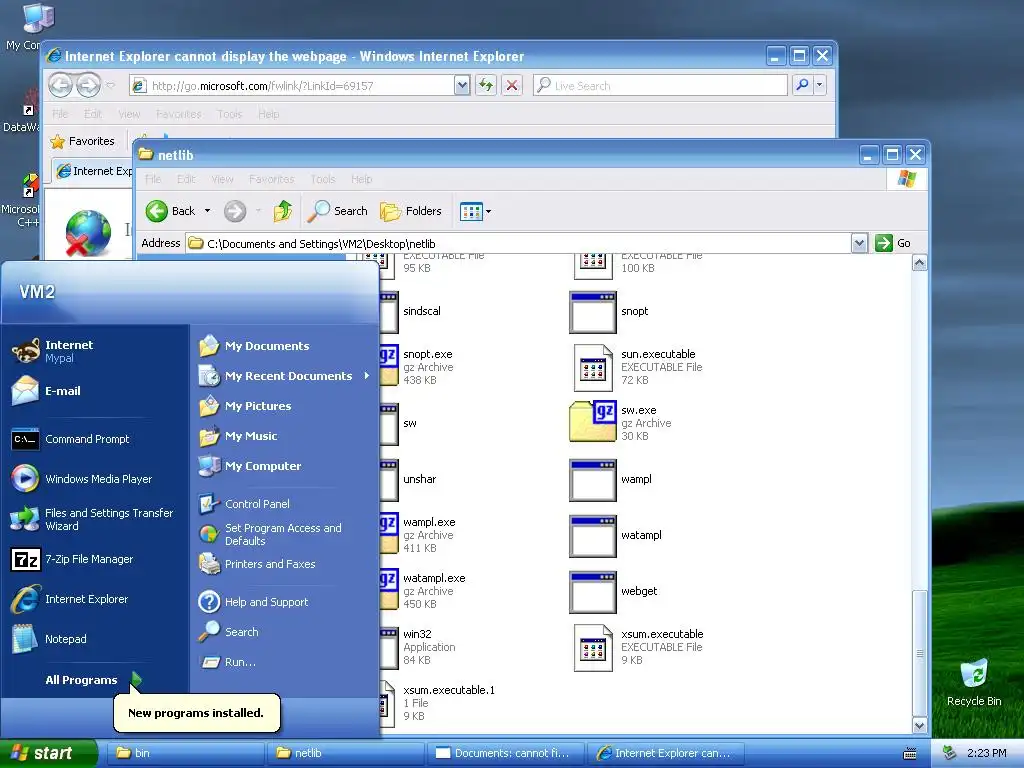Expand My Recent Documents submenu
This screenshot has height=768, width=1024.
coord(287,376)
